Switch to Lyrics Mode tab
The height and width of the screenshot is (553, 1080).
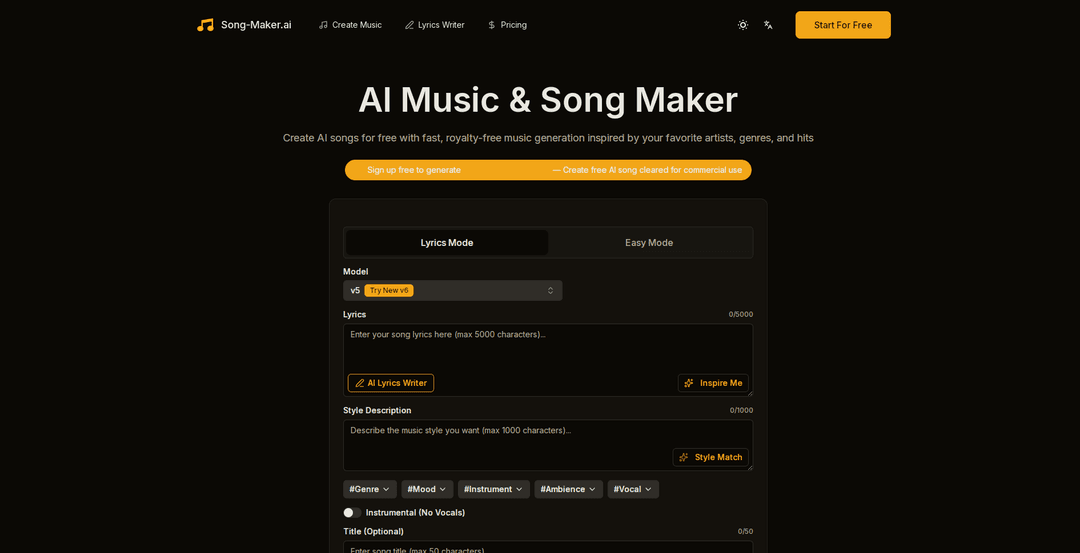447,242
